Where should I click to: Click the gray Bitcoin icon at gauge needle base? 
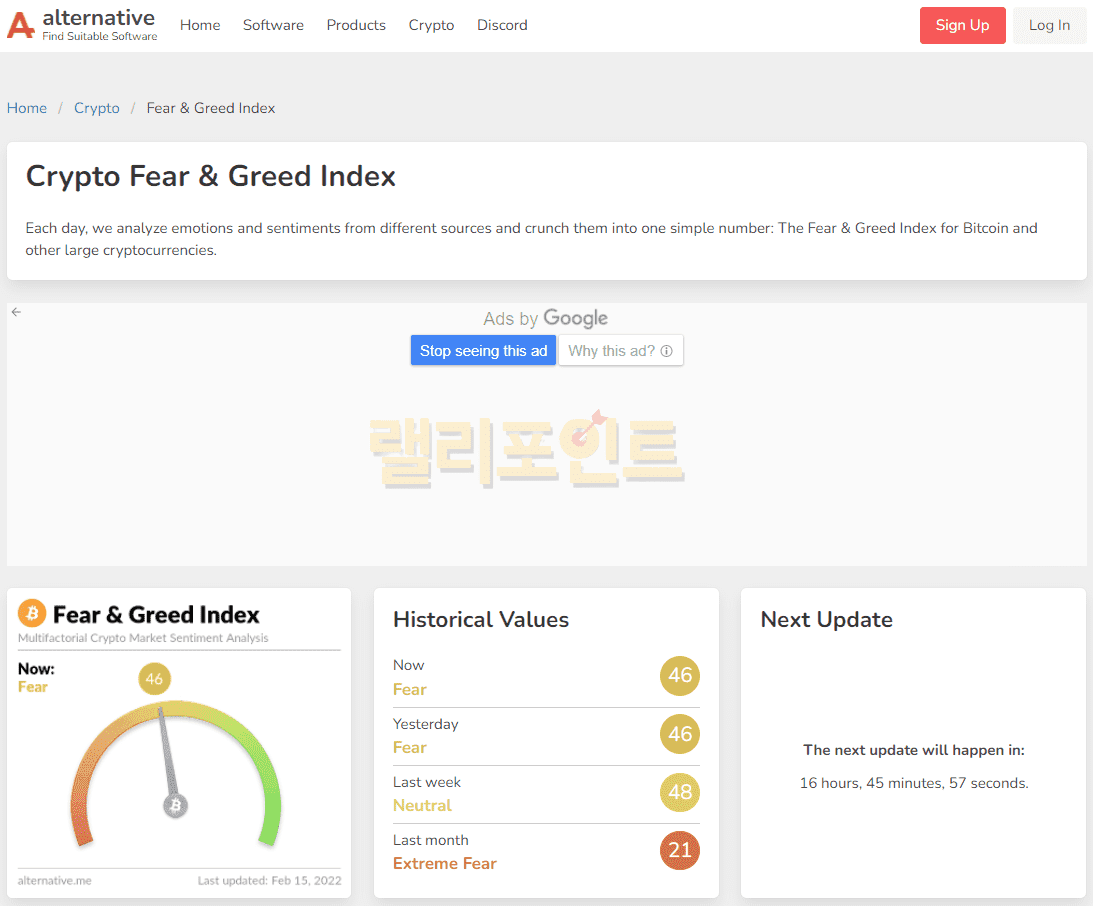click(176, 805)
